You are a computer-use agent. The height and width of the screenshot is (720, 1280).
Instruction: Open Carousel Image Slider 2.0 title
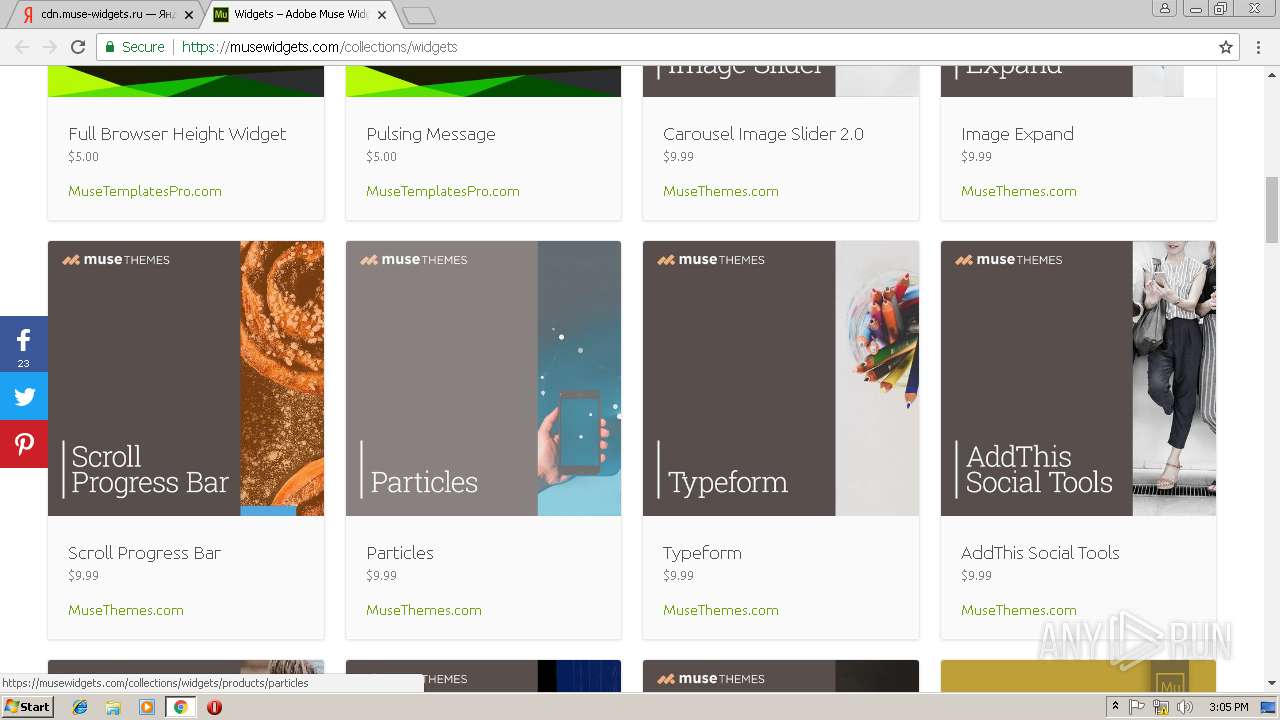point(763,134)
